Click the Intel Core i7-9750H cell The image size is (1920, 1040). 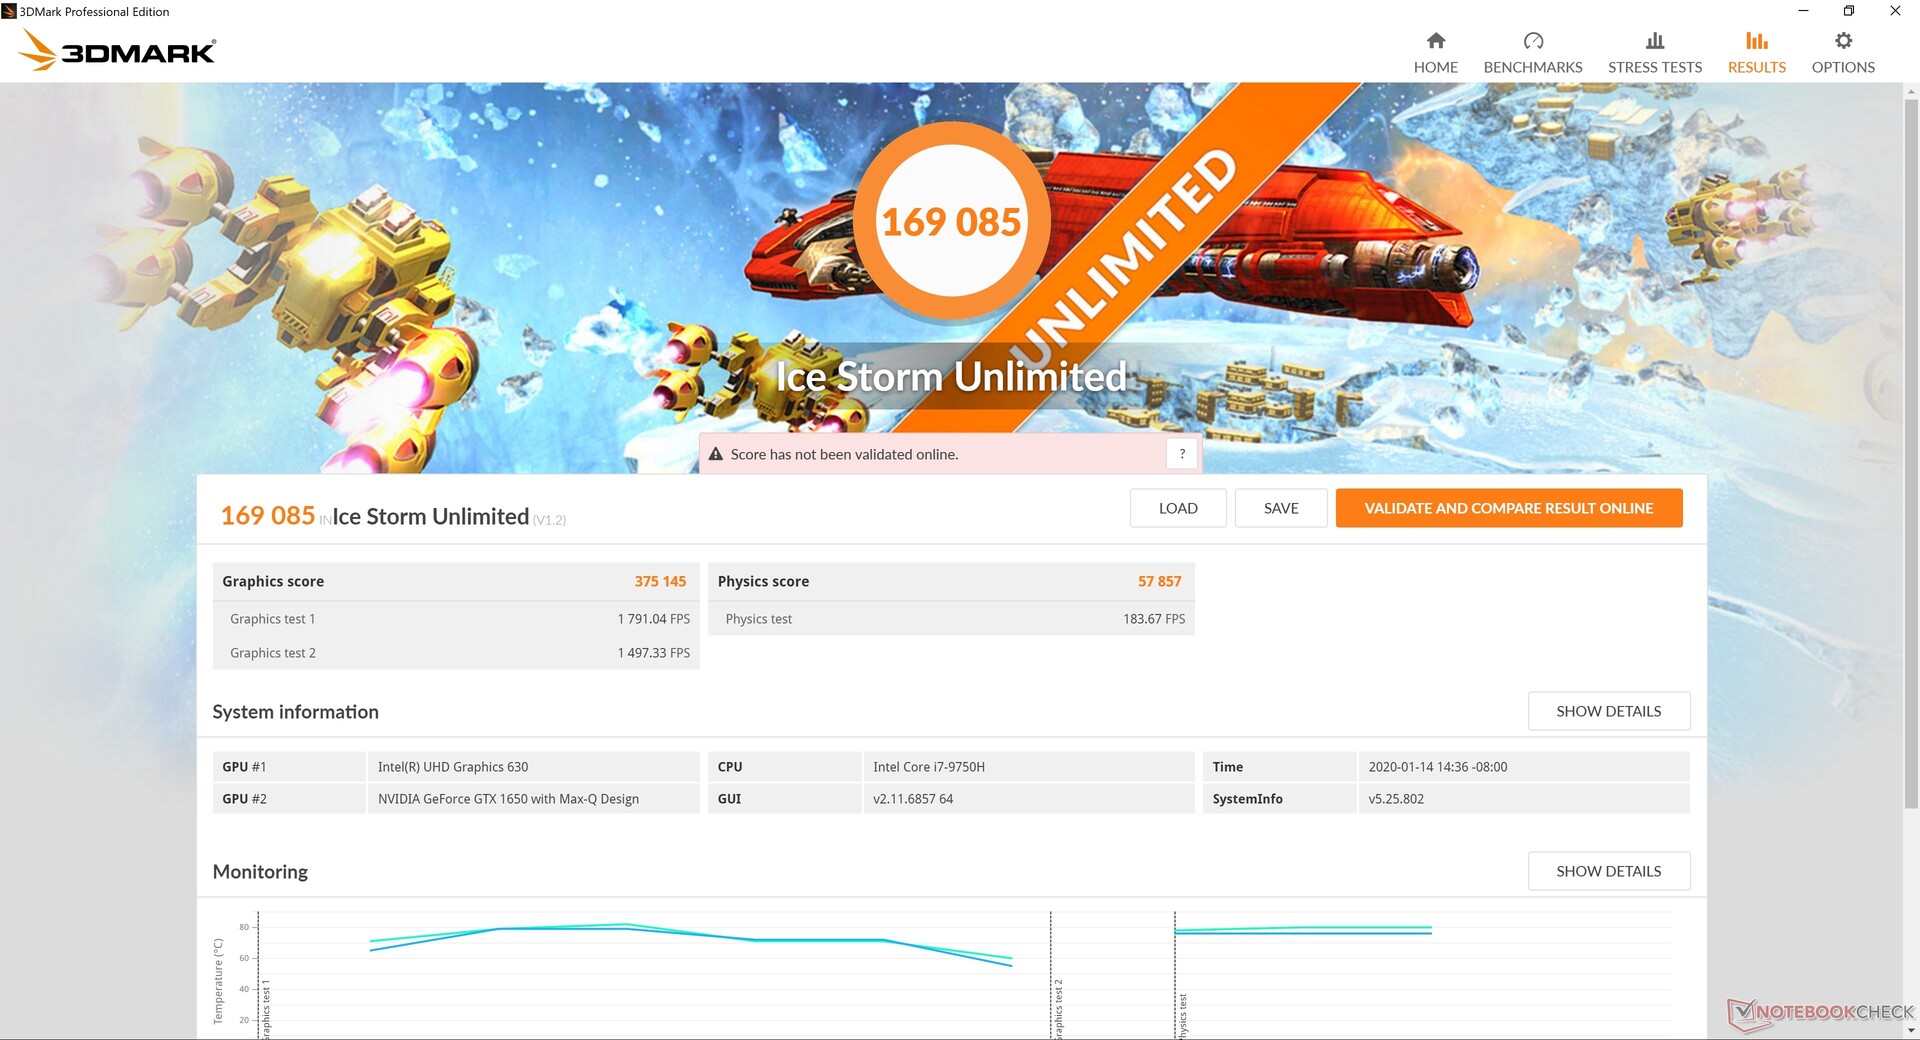coord(1029,767)
